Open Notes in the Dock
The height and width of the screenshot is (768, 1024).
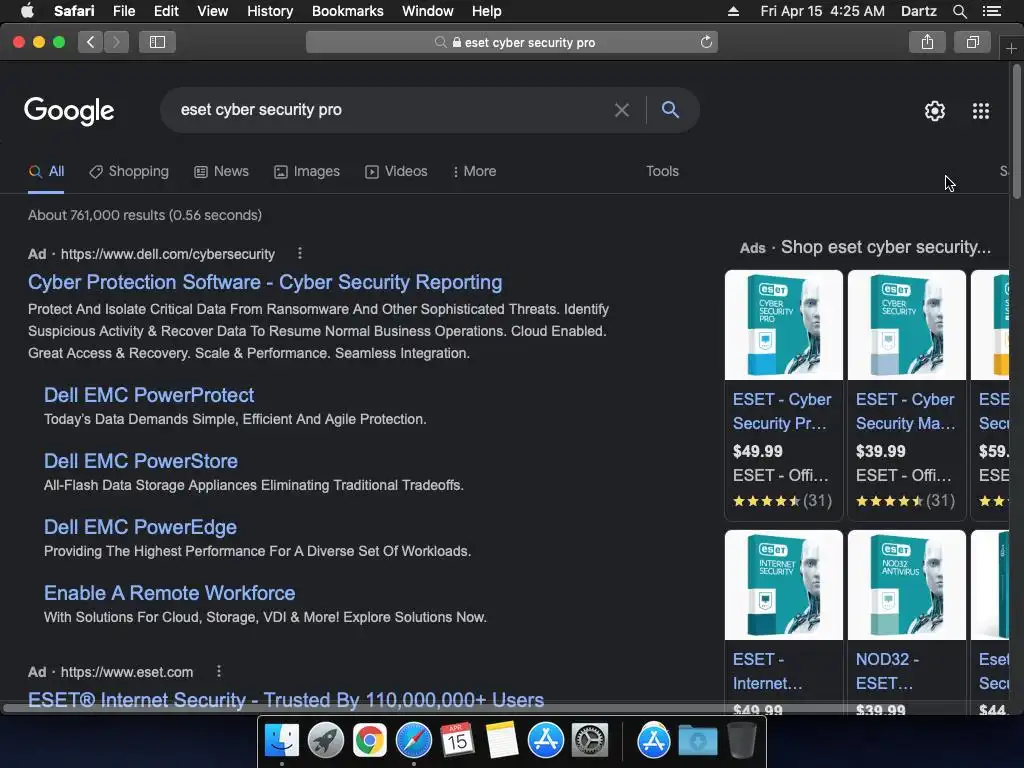(x=502, y=741)
